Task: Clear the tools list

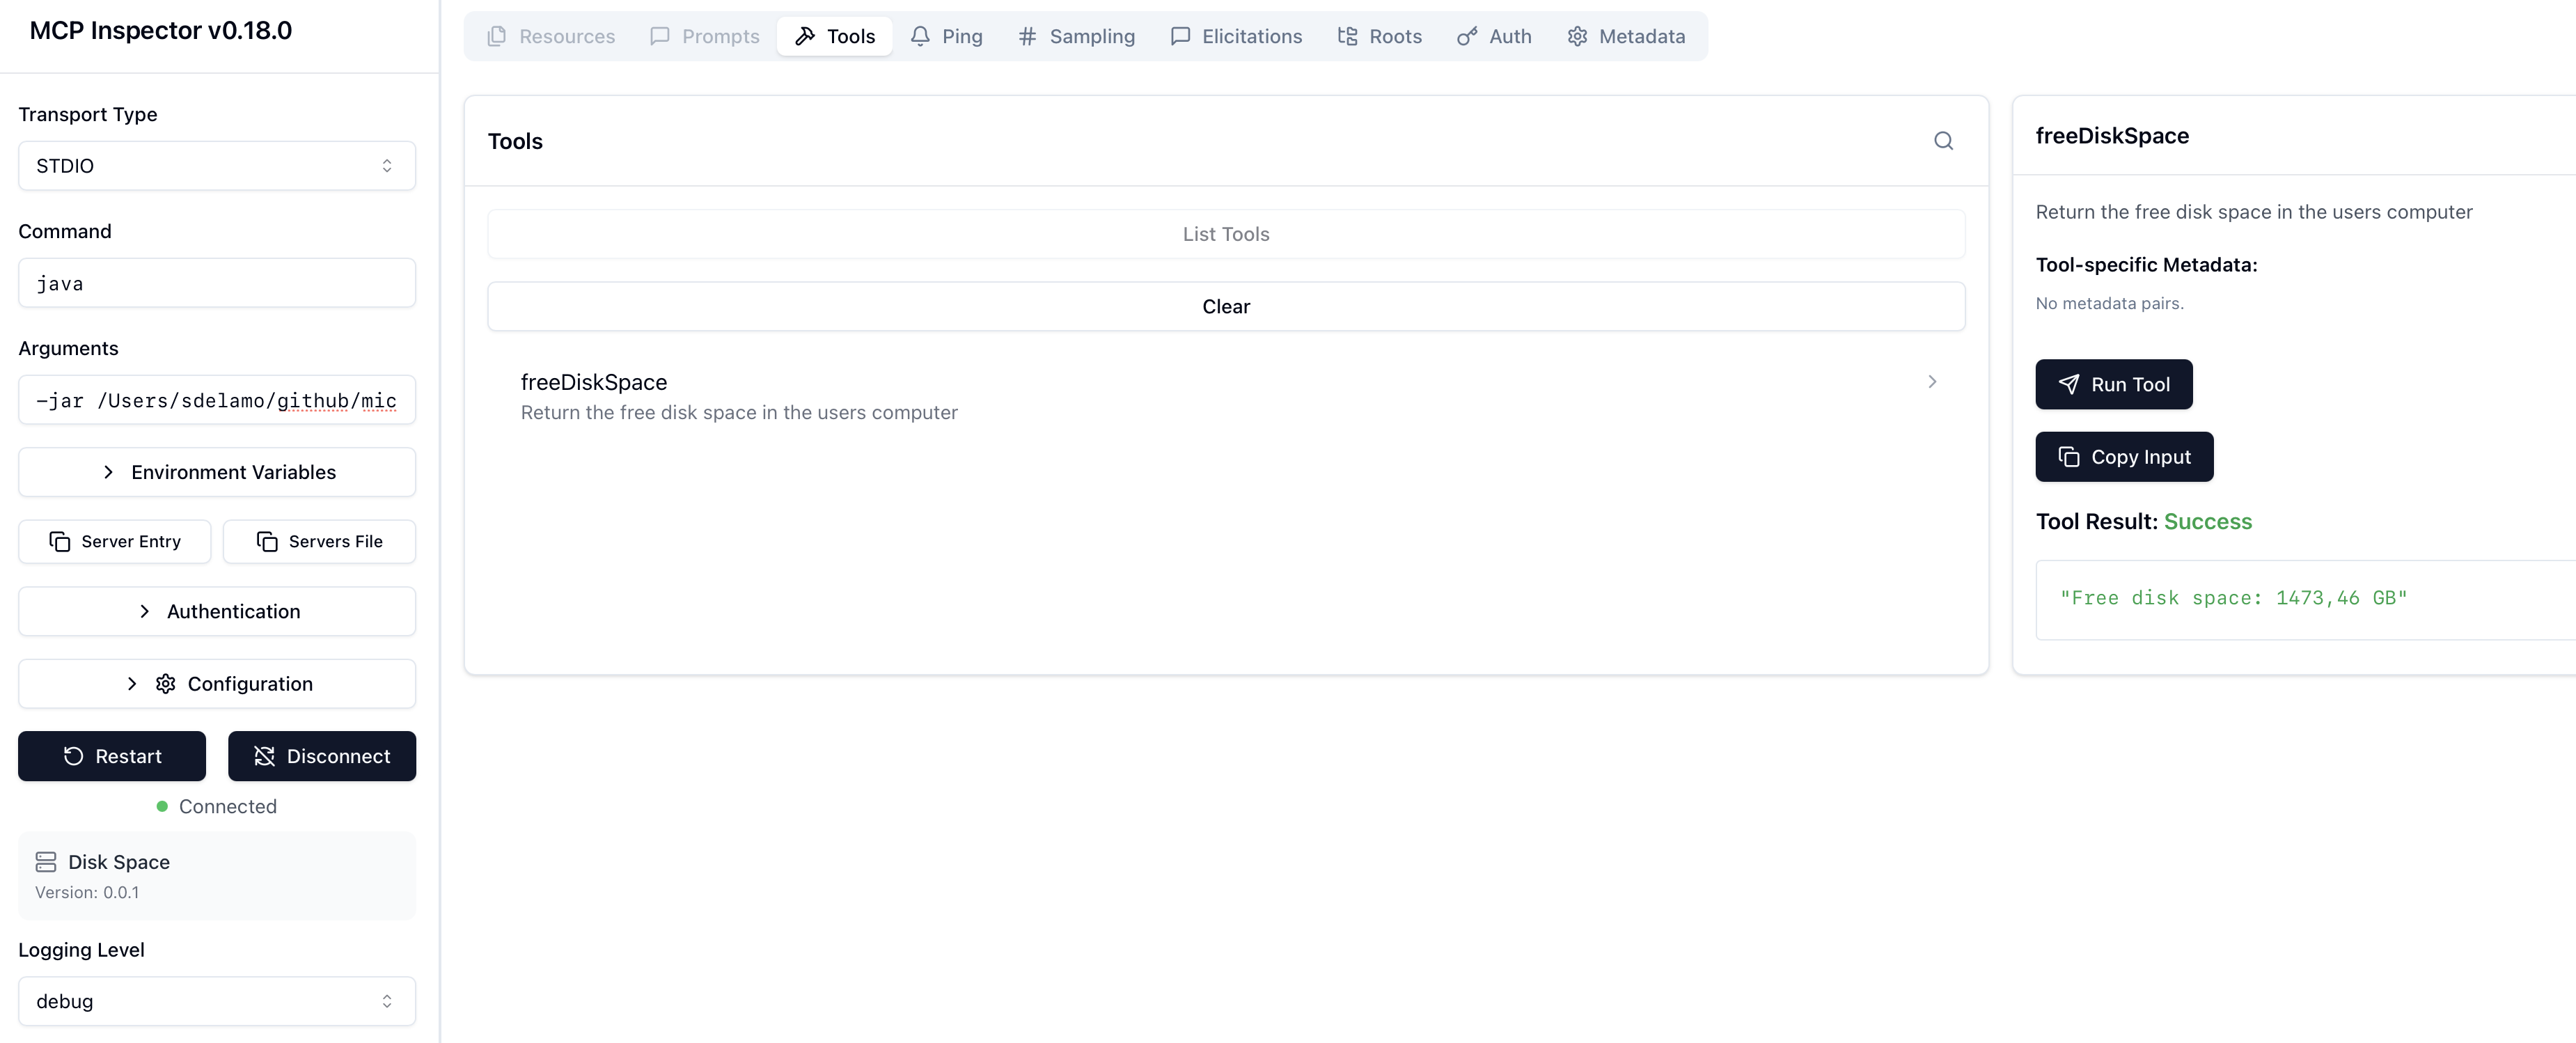Action: click(1225, 307)
